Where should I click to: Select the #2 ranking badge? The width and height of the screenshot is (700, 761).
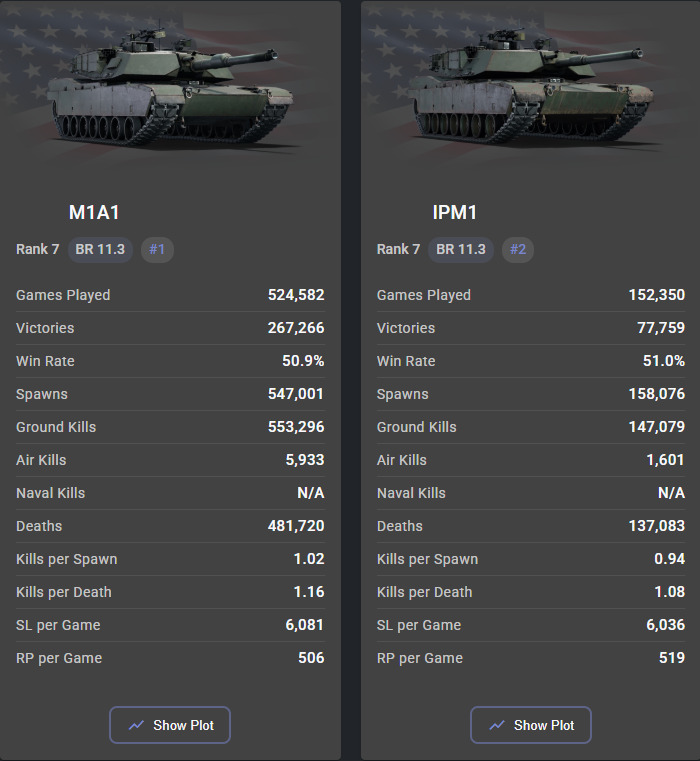click(518, 249)
